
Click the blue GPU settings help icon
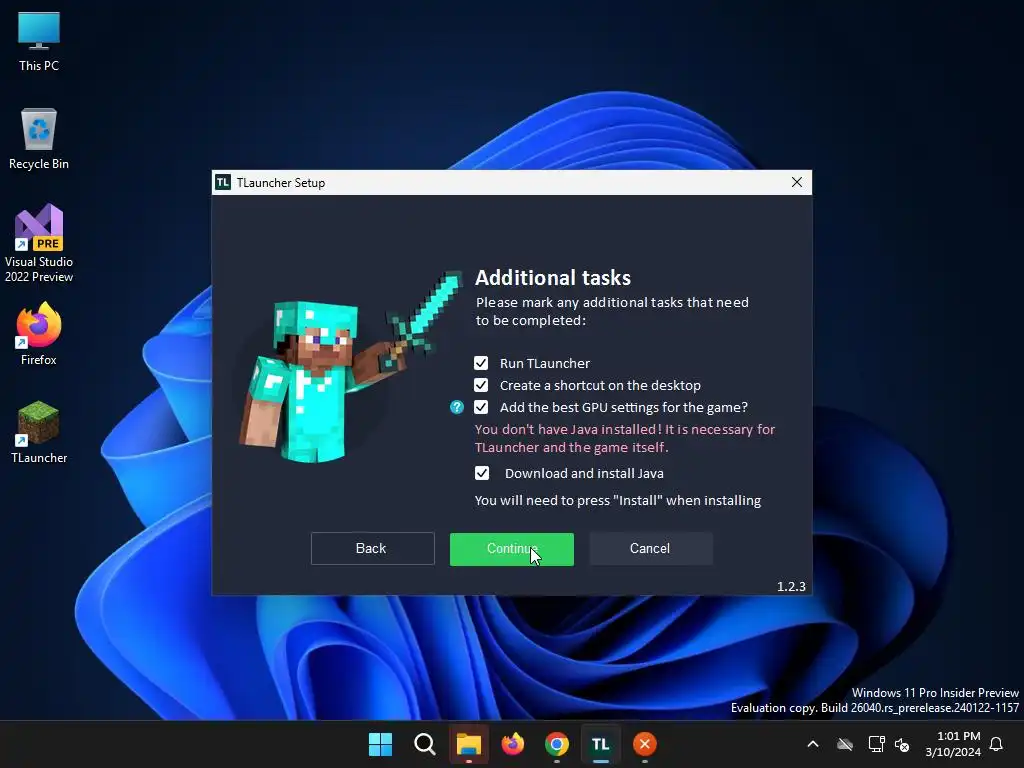pos(456,408)
